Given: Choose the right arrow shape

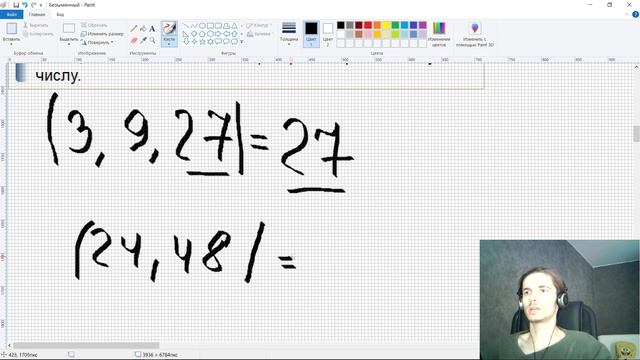Looking at the screenshot, I should coord(218,34).
